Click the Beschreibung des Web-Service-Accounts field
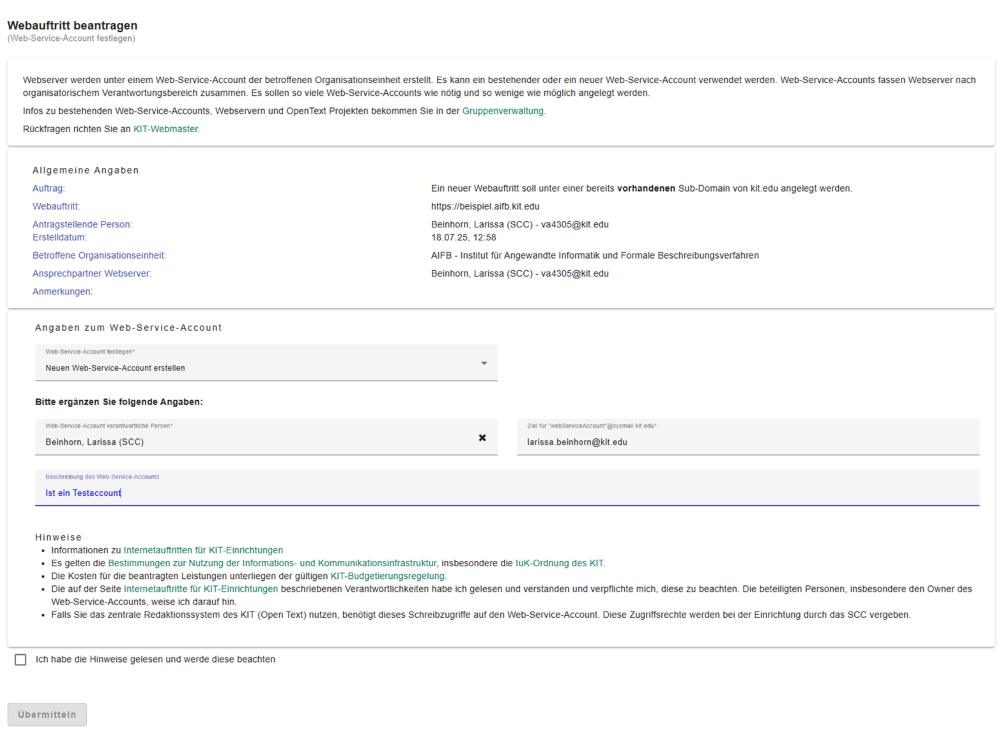Viewport: 1000px width, 740px height. click(507, 488)
